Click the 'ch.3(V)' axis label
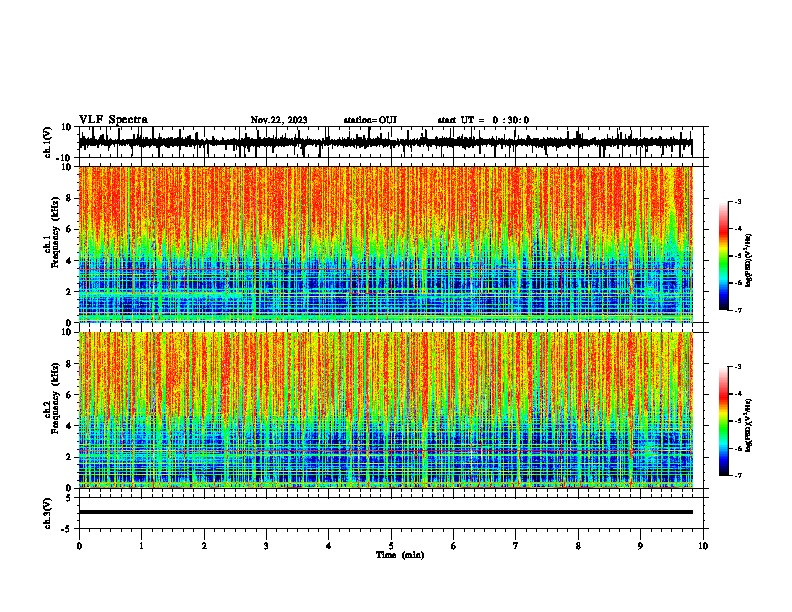 point(47,513)
